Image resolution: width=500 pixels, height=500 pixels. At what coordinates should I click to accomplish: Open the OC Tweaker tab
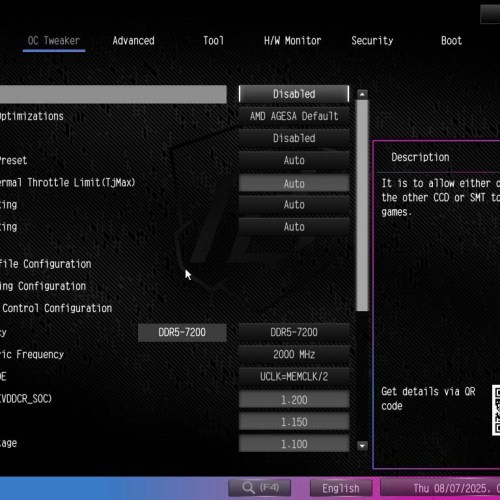pyautogui.click(x=54, y=41)
